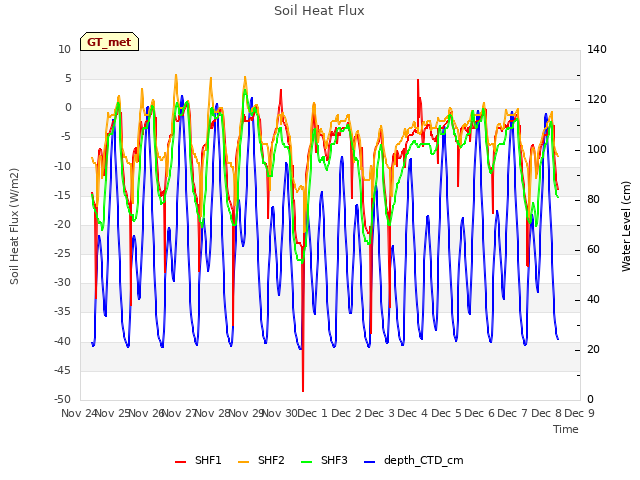Click the green SHF3 legend swatch
The image size is (640, 480).
307,462
